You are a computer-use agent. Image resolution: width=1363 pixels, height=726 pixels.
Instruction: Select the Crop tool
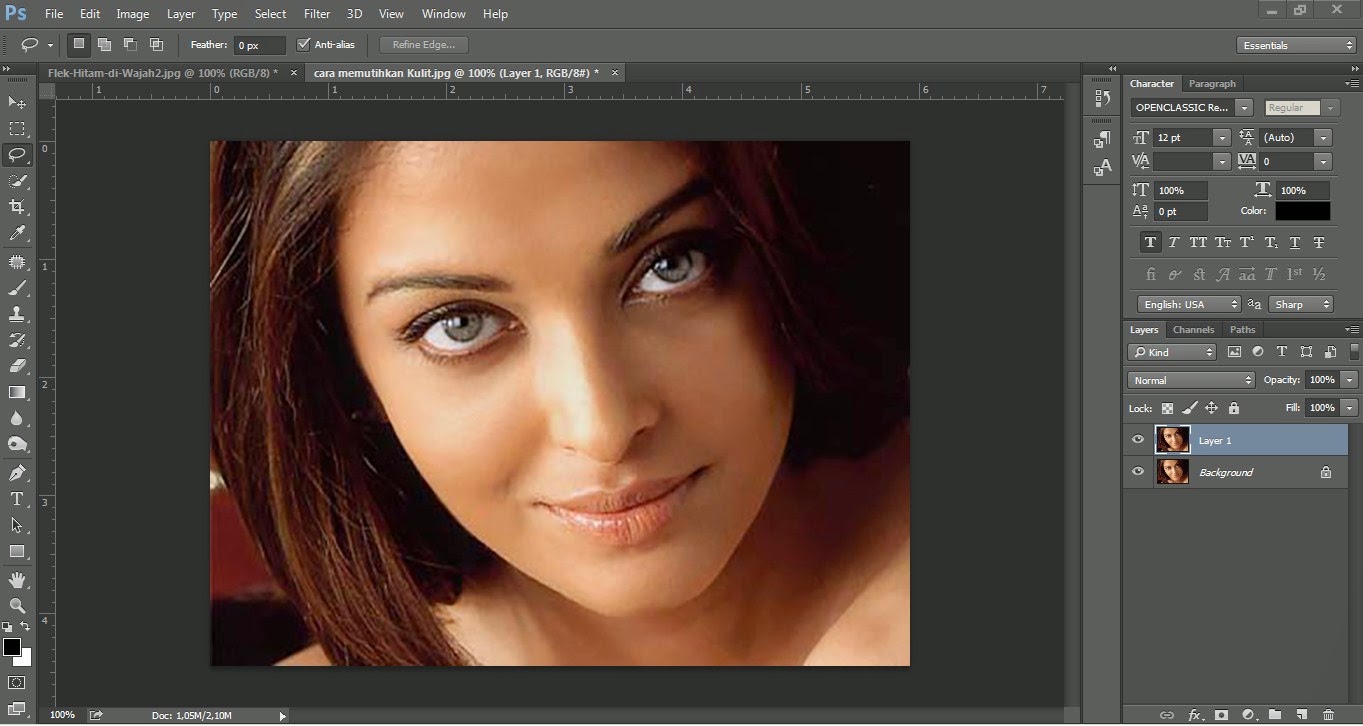(x=17, y=207)
